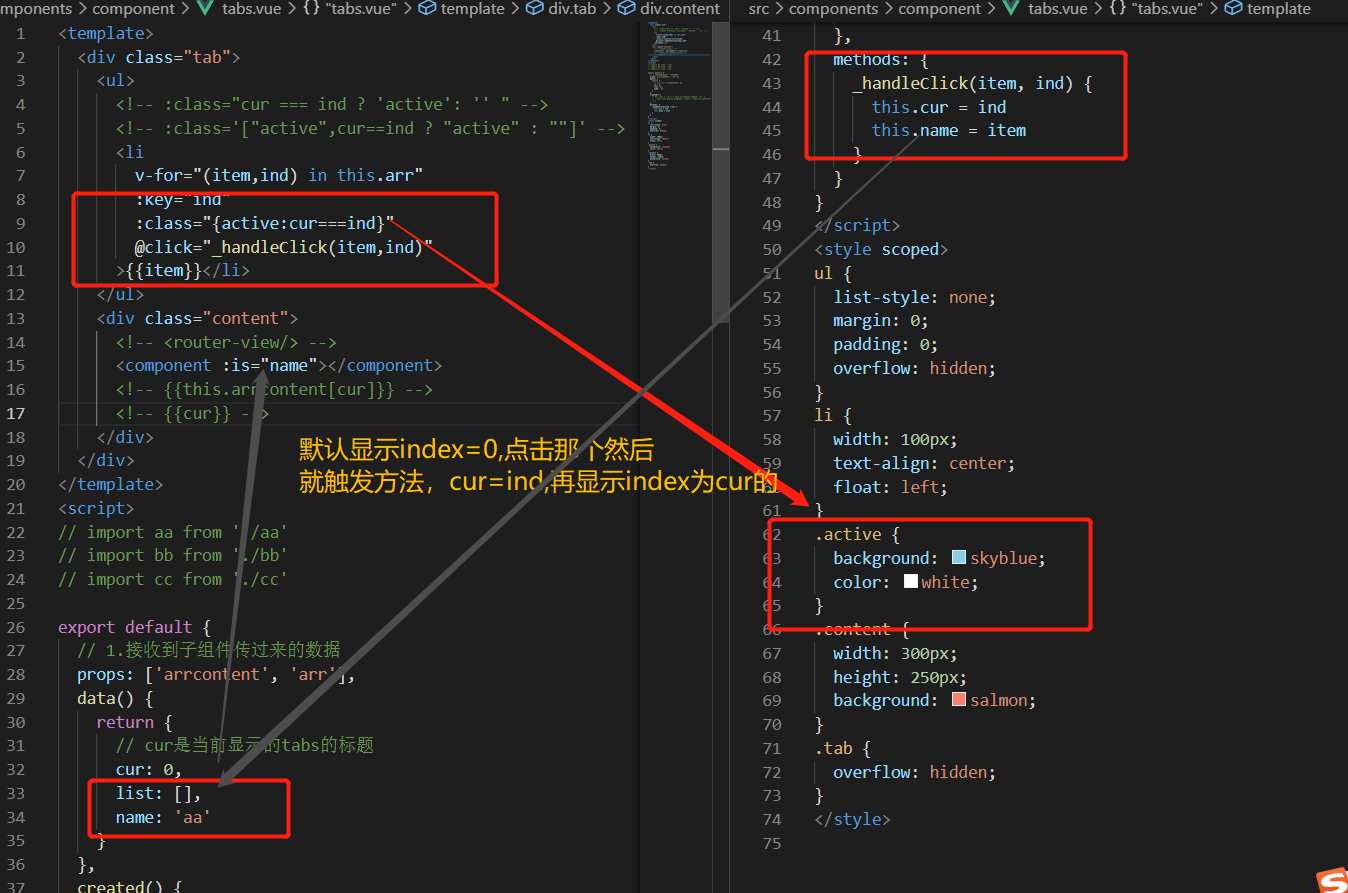Image resolution: width=1348 pixels, height=893 pixels.
Task: Click the '// import bb from' comment
Action: click(x=173, y=555)
